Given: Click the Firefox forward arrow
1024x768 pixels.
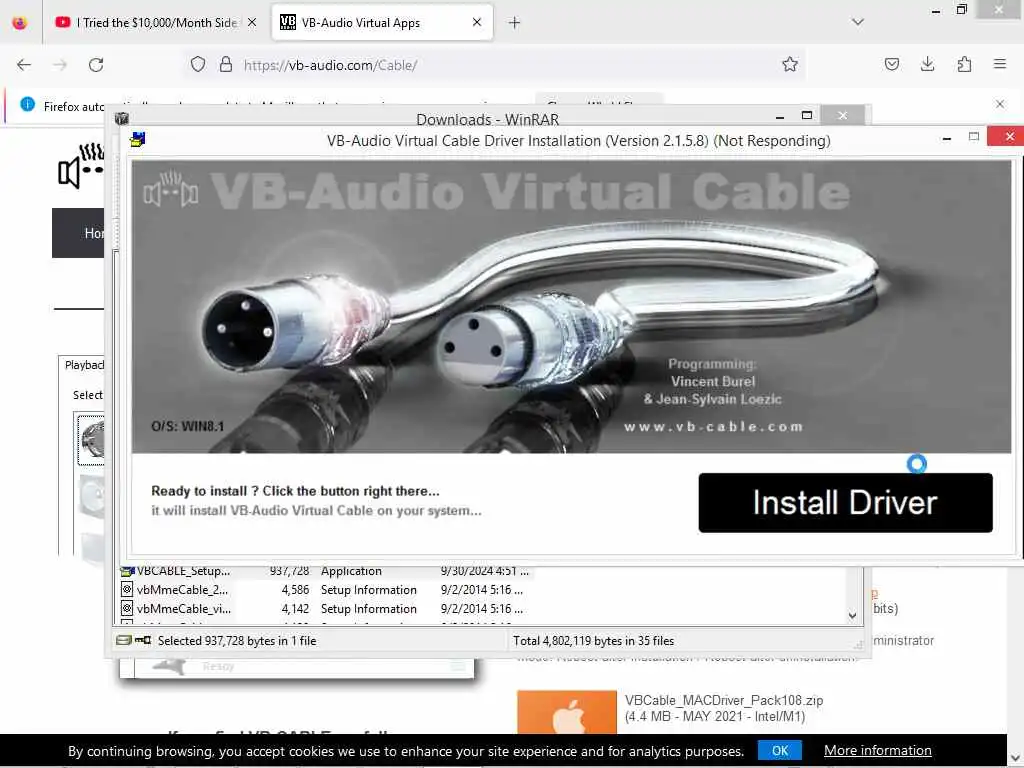Looking at the screenshot, I should click(60, 65).
